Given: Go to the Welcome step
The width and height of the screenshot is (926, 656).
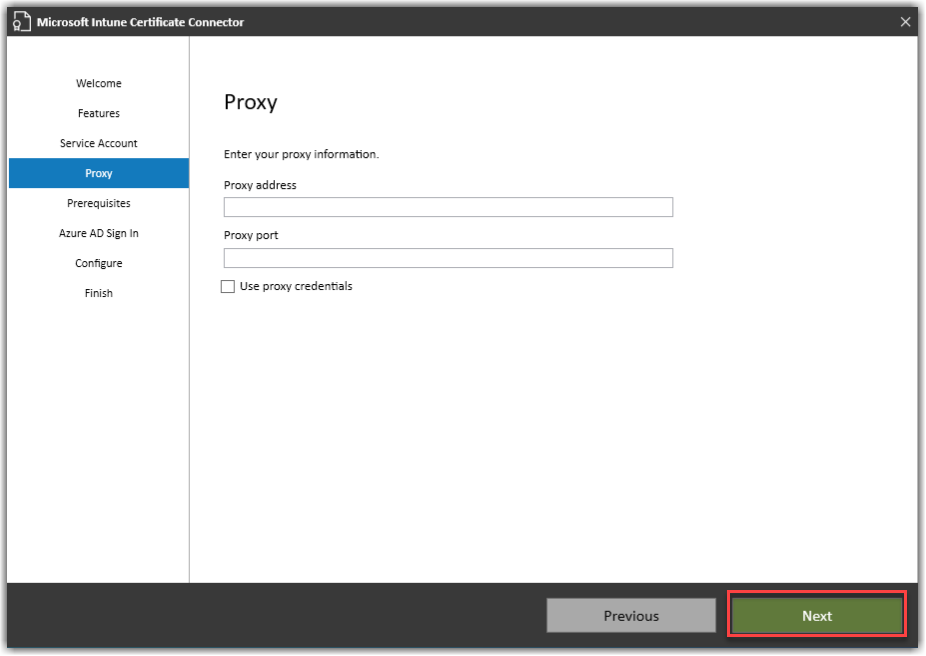Looking at the screenshot, I should 99,83.
